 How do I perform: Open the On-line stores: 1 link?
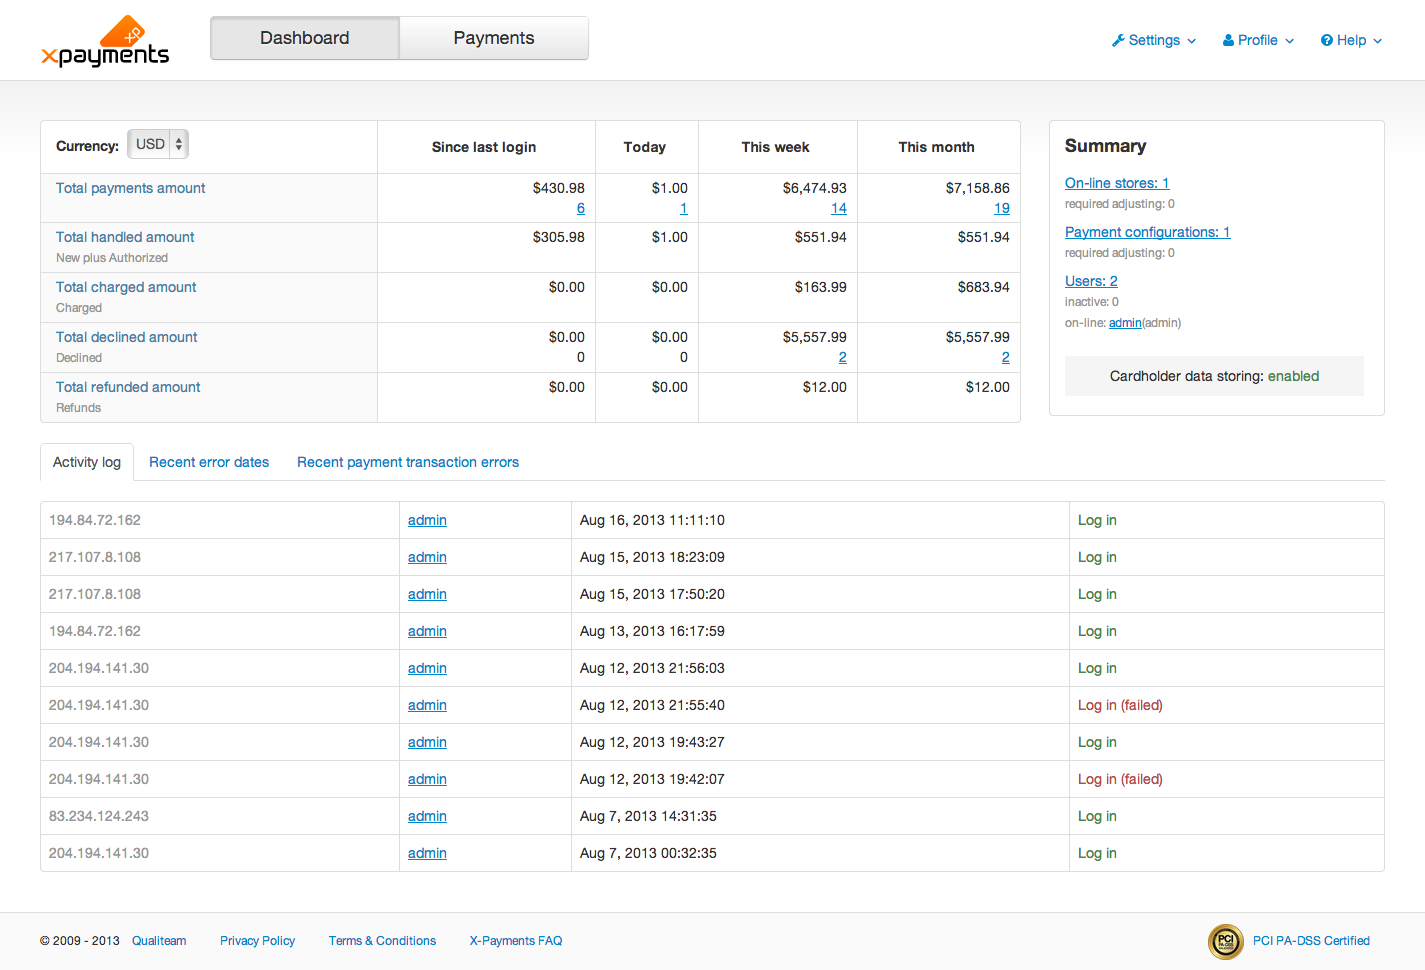click(x=1117, y=183)
